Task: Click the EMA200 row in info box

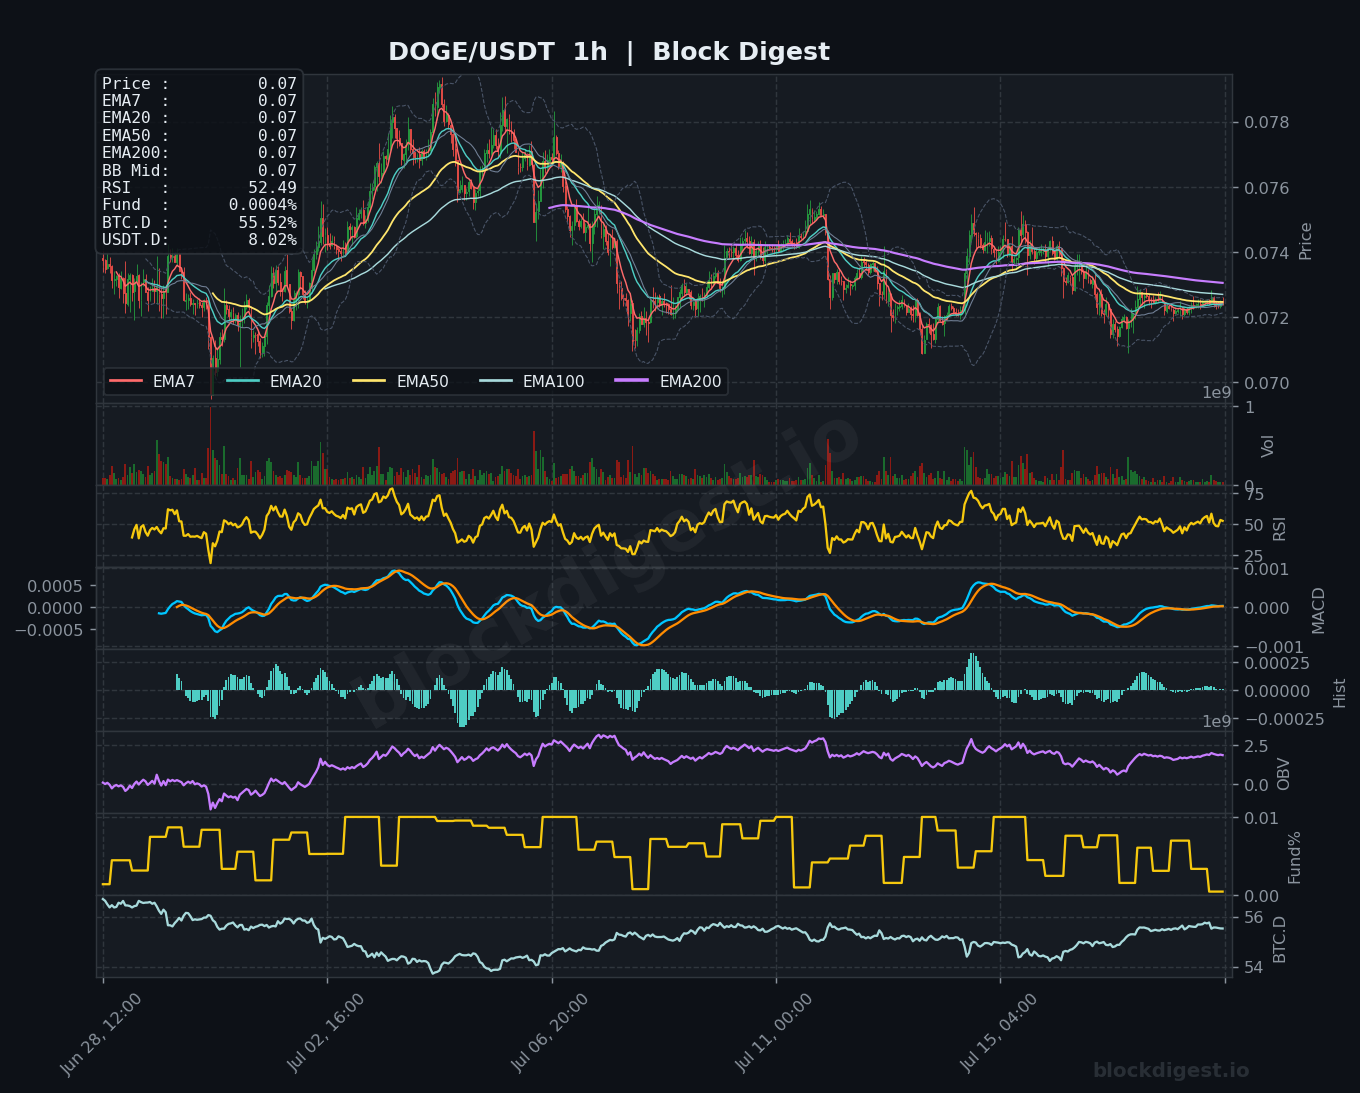Action: pos(199,153)
